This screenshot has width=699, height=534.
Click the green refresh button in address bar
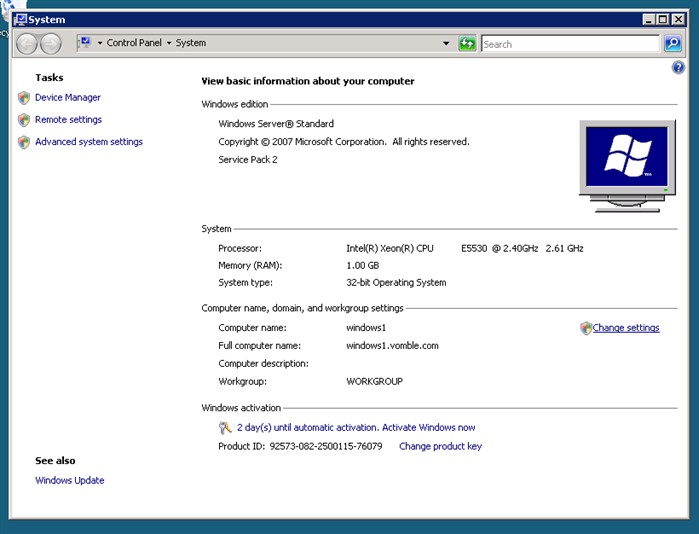coord(467,43)
